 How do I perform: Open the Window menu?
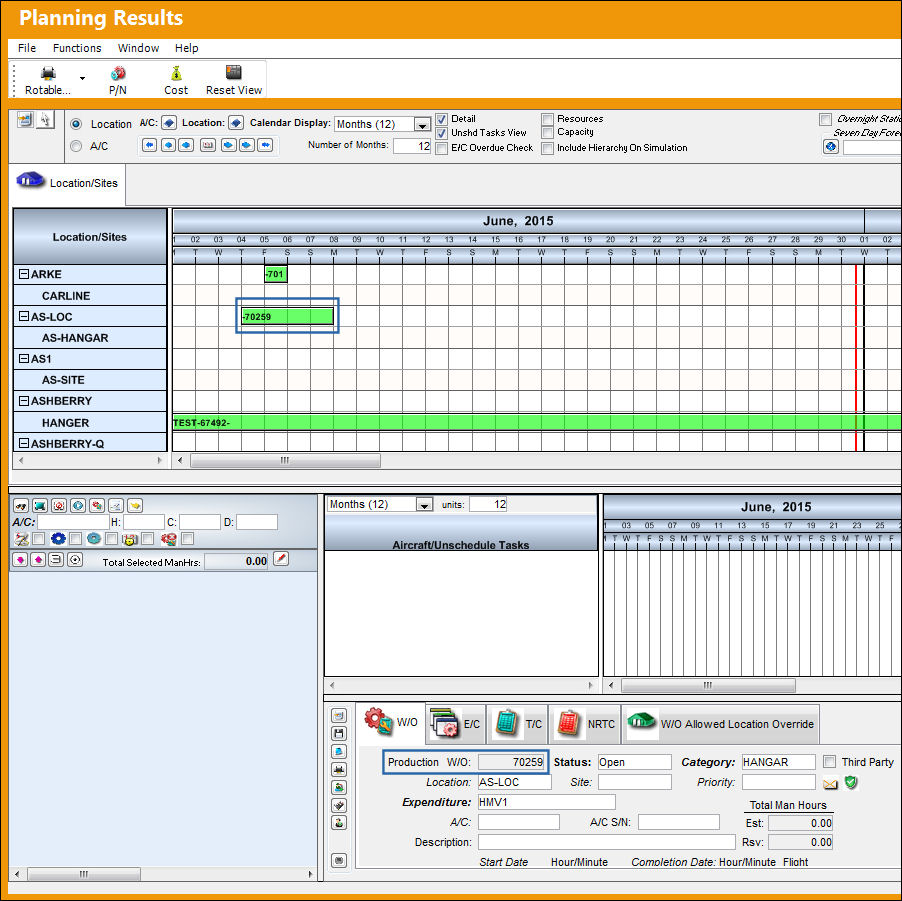point(138,48)
